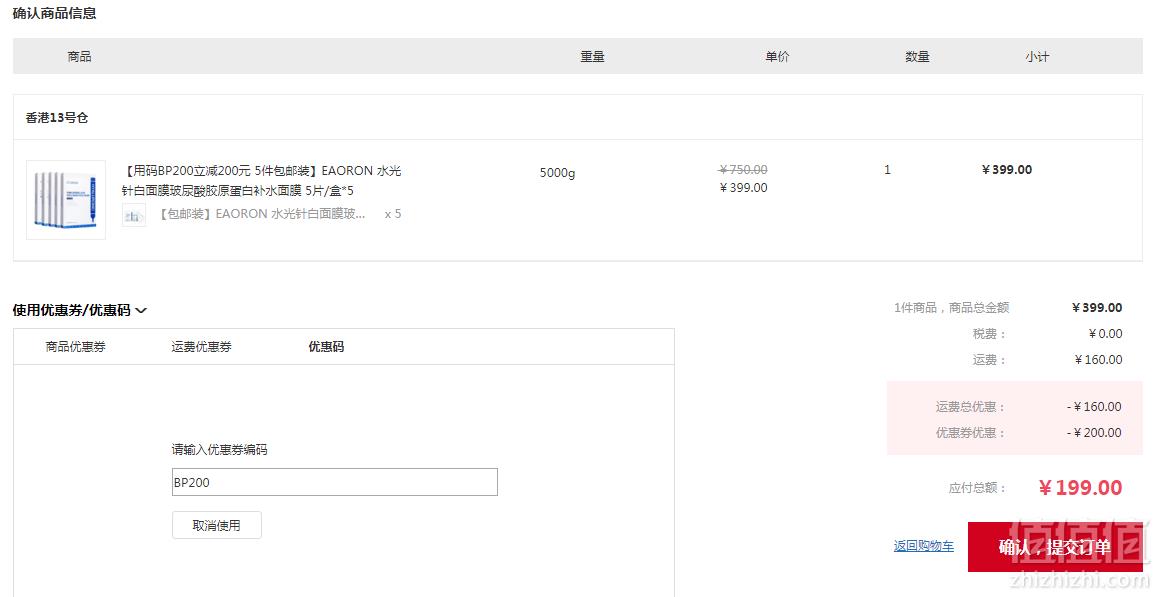Click the ¥160.00 运费 amount
This screenshot has height=597, width=1159.
1098,359
